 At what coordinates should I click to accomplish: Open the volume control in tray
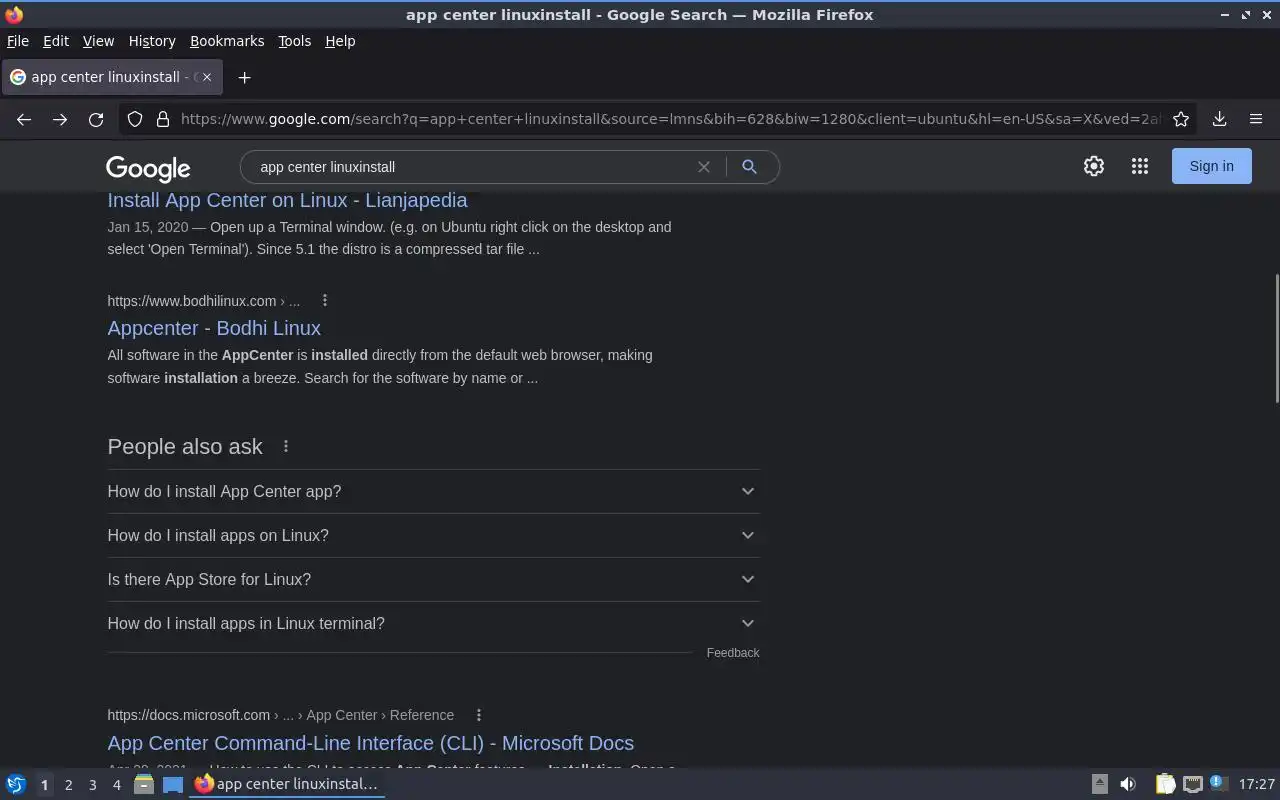(1128, 784)
